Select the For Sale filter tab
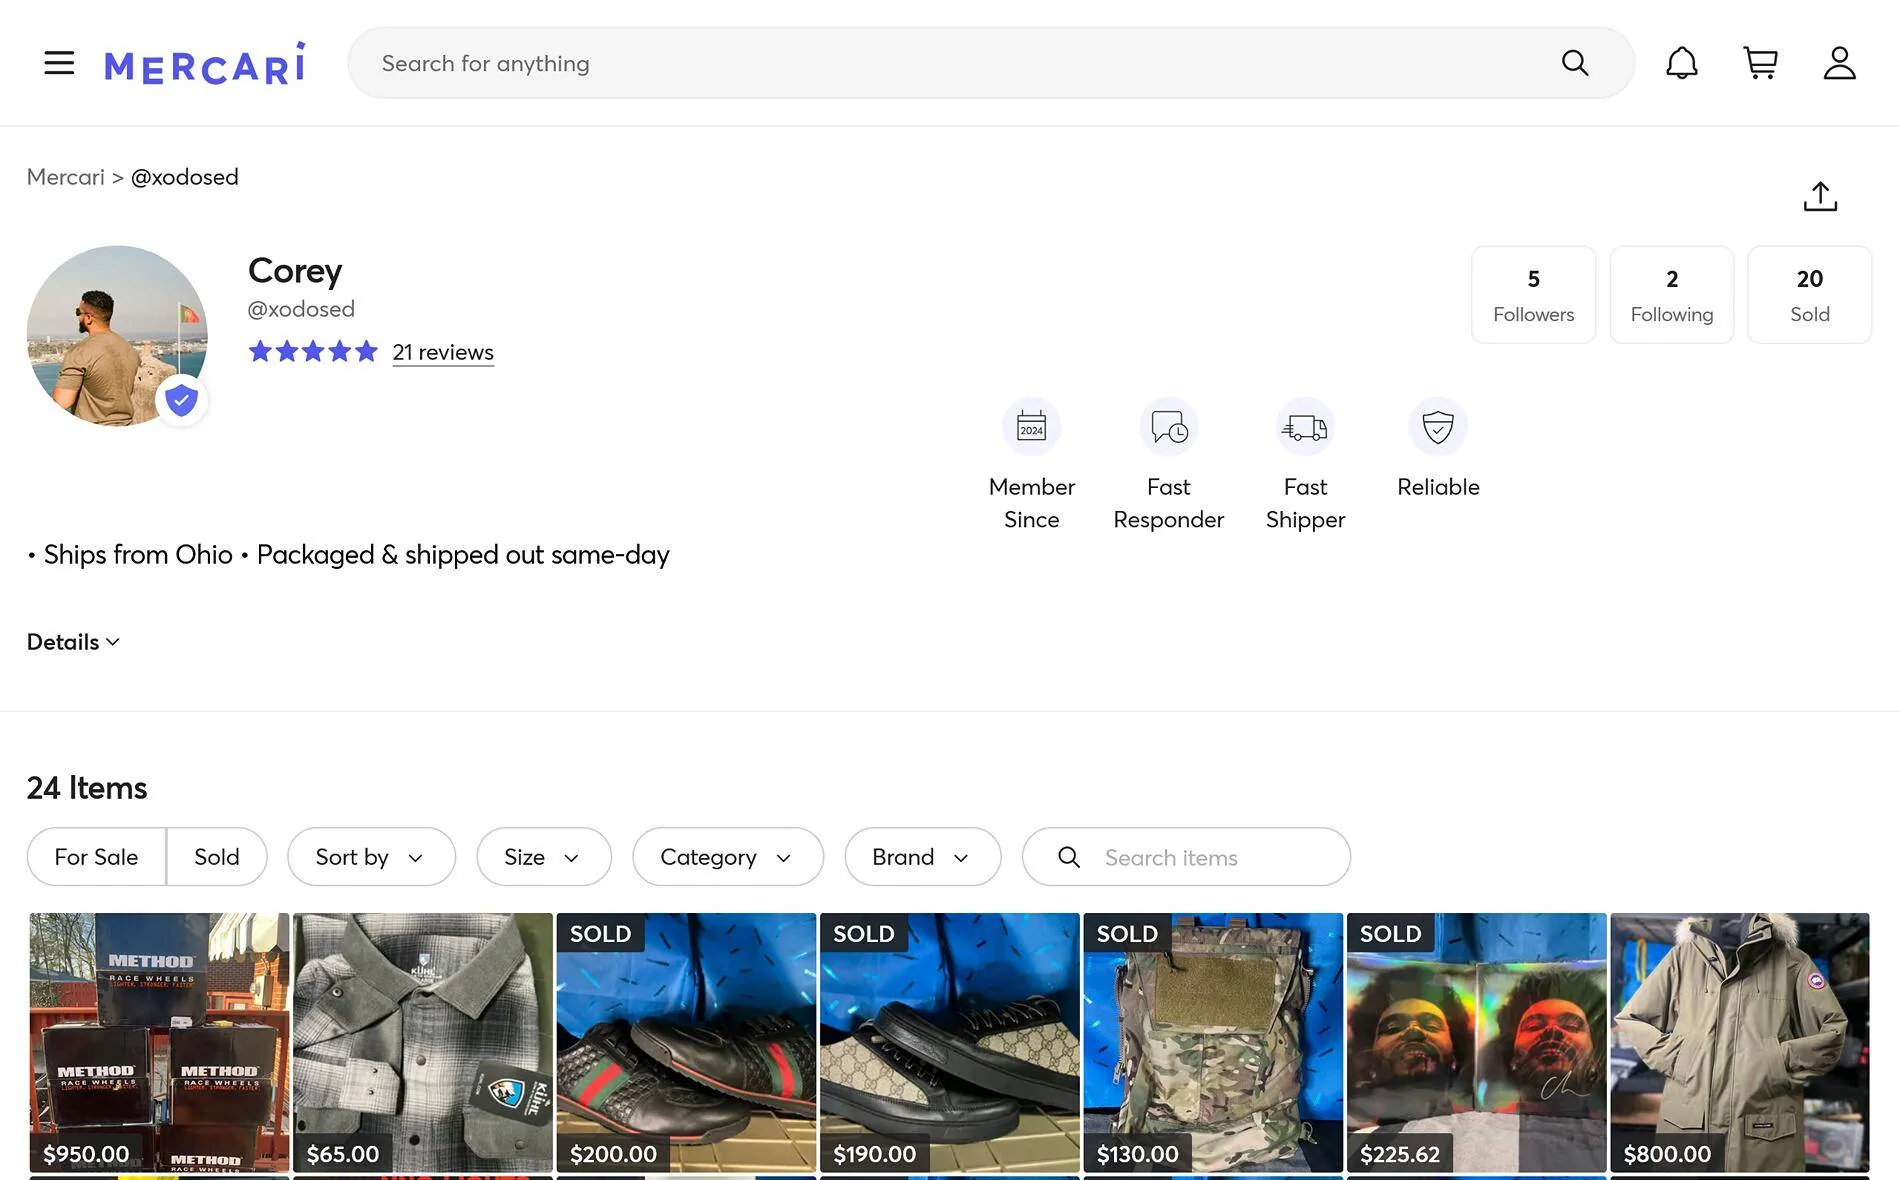 coord(96,857)
